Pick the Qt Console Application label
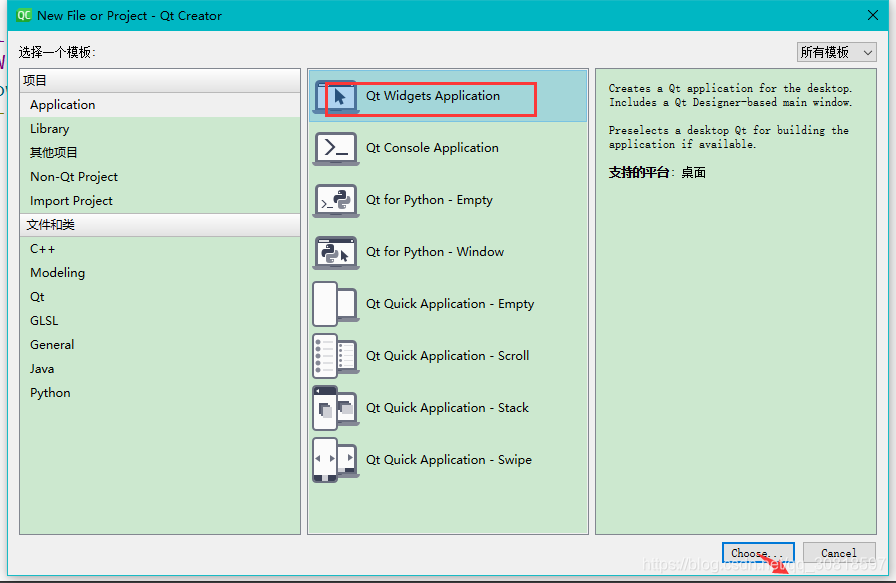This screenshot has height=583, width=896. pyautogui.click(x=432, y=148)
